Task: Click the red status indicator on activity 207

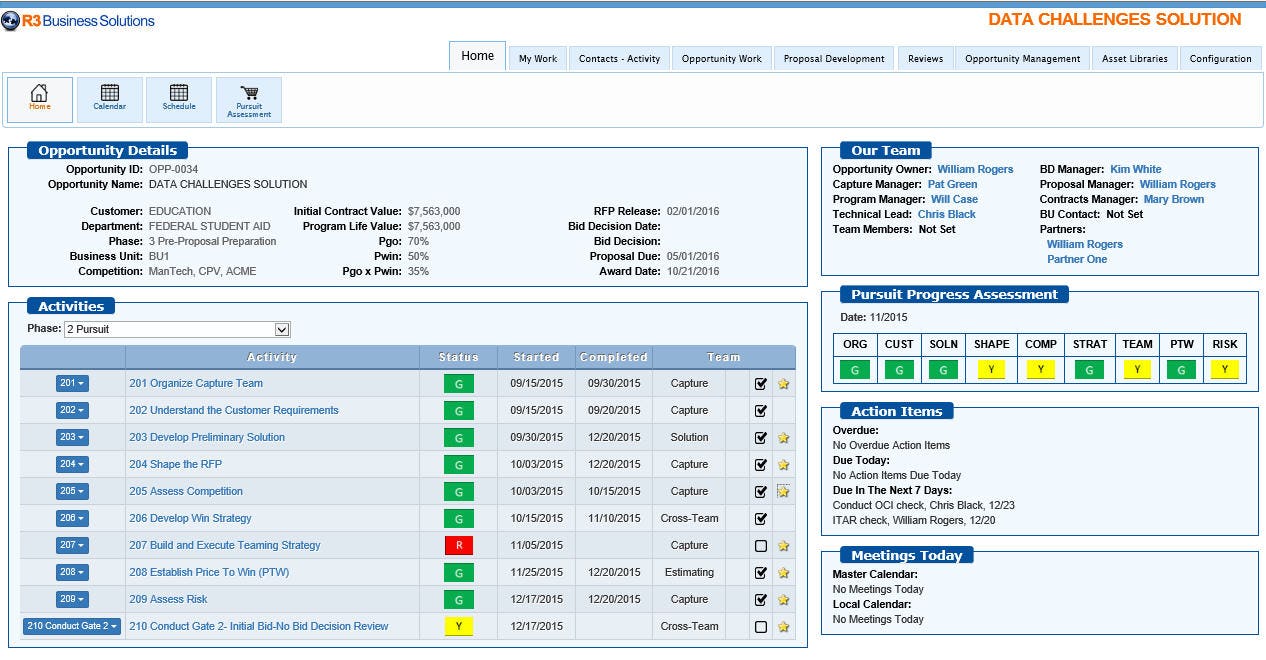Action: point(458,545)
